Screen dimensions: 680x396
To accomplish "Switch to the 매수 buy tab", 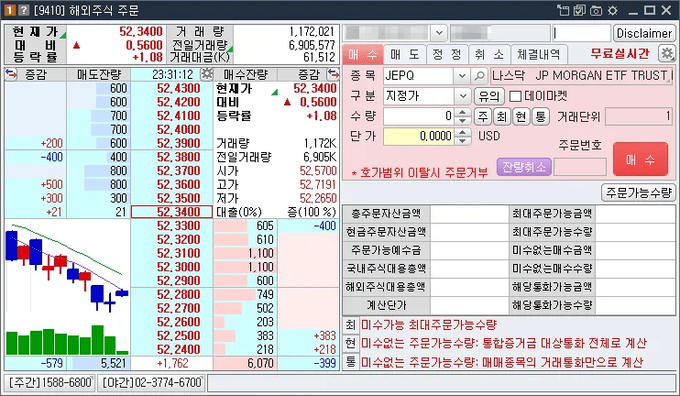I will coord(363,54).
